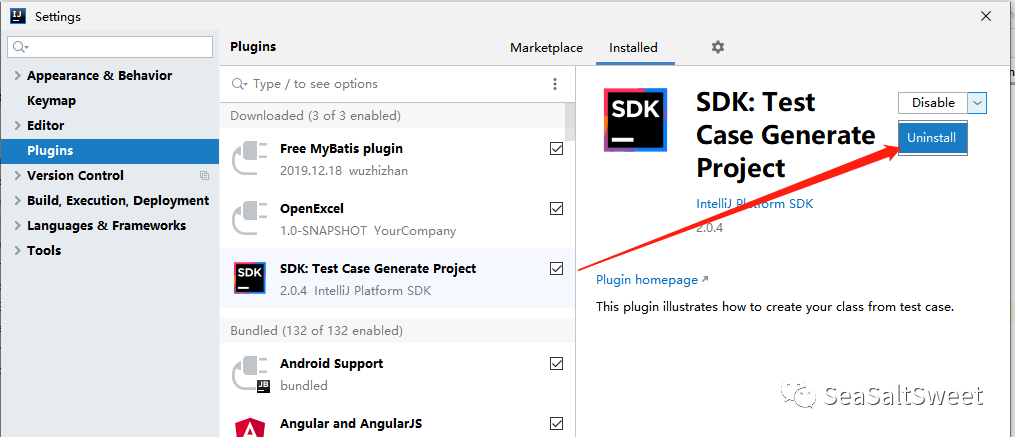Select the Android Support plugin name
Screen dimensions: 1015x437
331,364
